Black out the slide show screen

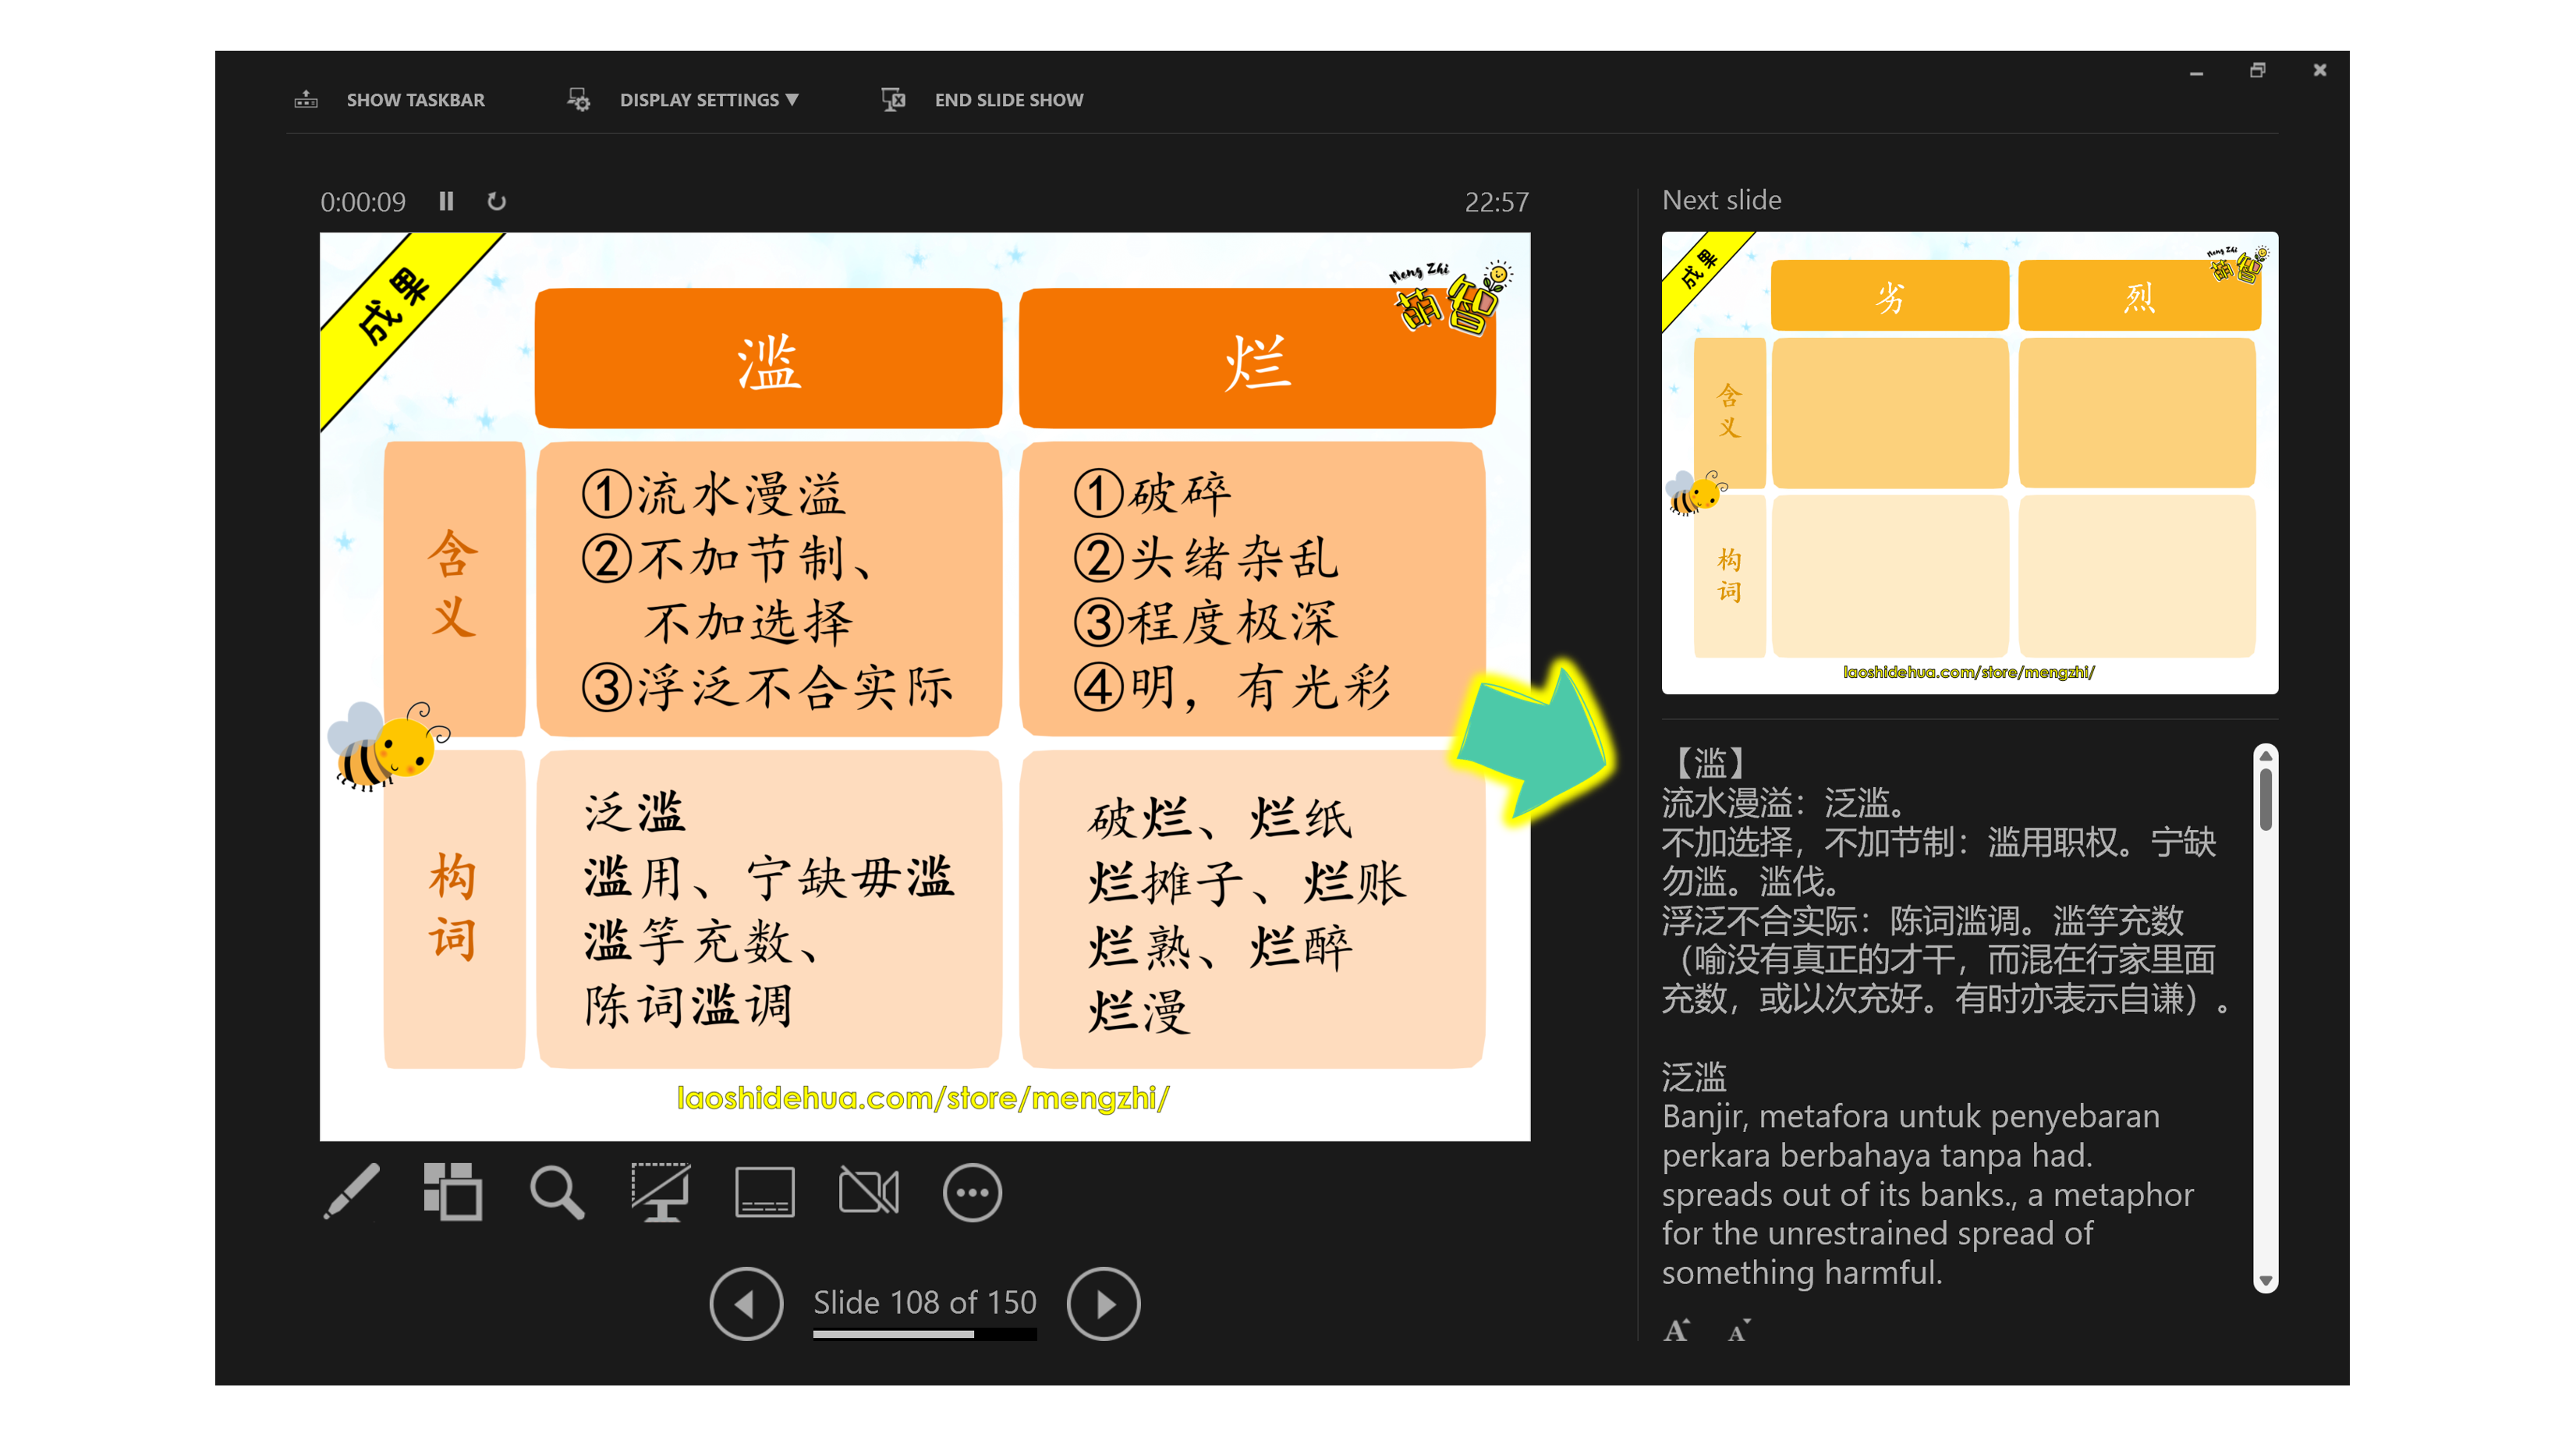660,1192
